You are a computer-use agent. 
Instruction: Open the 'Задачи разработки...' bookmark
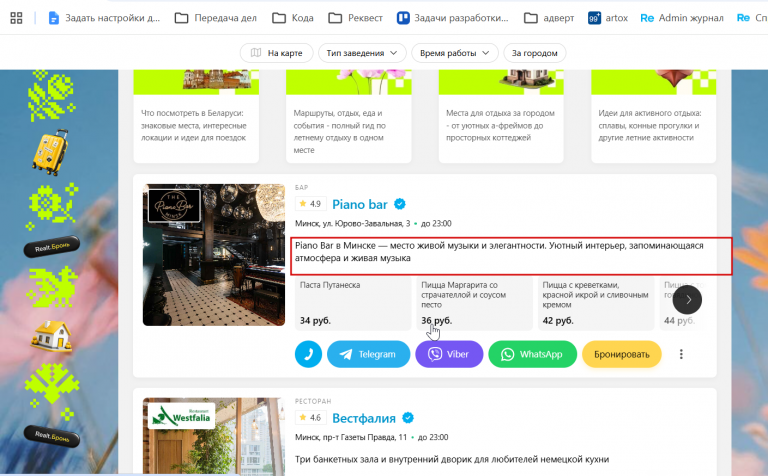click(x=453, y=18)
